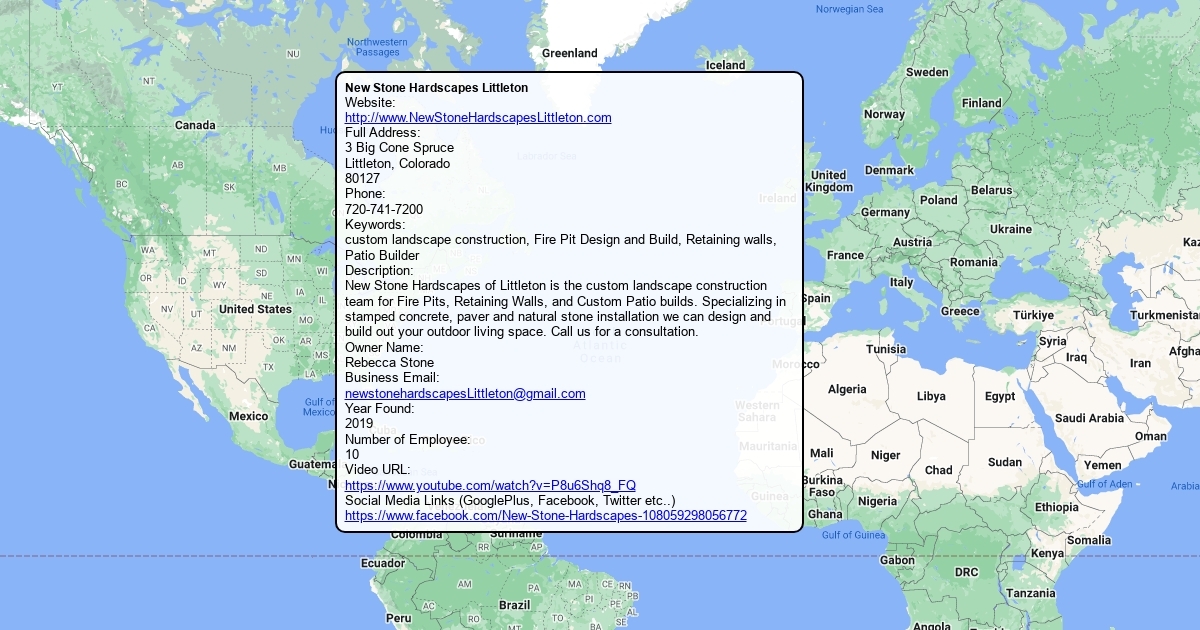This screenshot has width=1200, height=630.
Task: Click the phone number 720-741-7200
Action: 384,209
